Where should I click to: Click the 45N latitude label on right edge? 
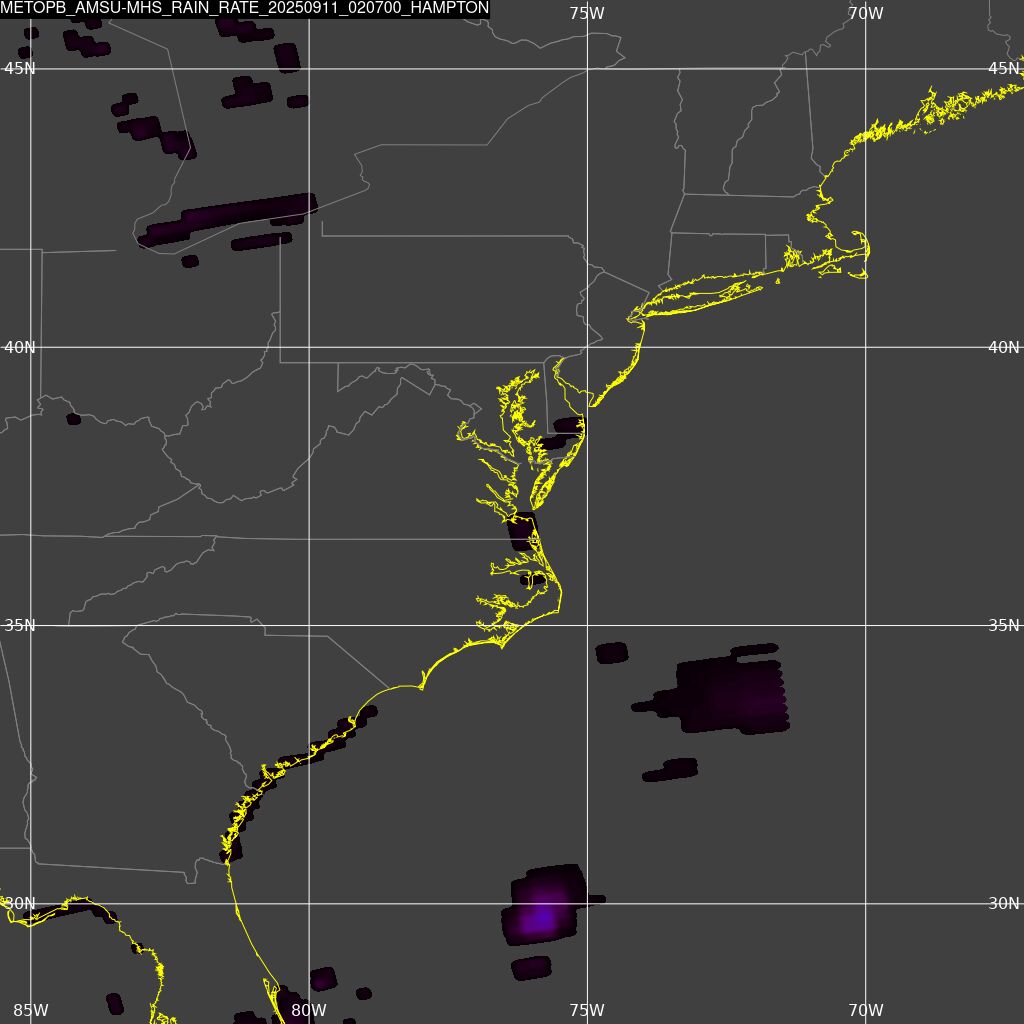point(1004,69)
